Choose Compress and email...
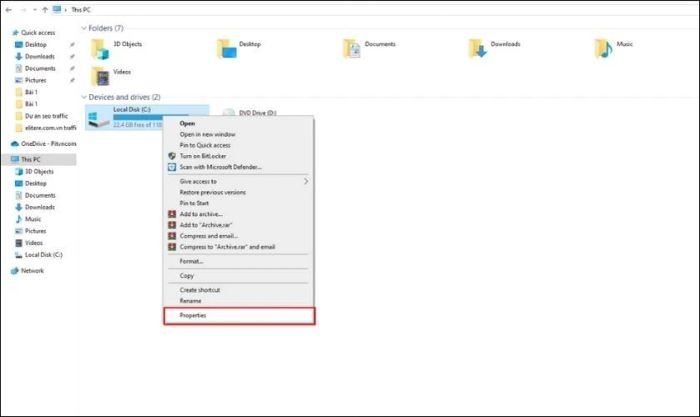 coord(238,236)
